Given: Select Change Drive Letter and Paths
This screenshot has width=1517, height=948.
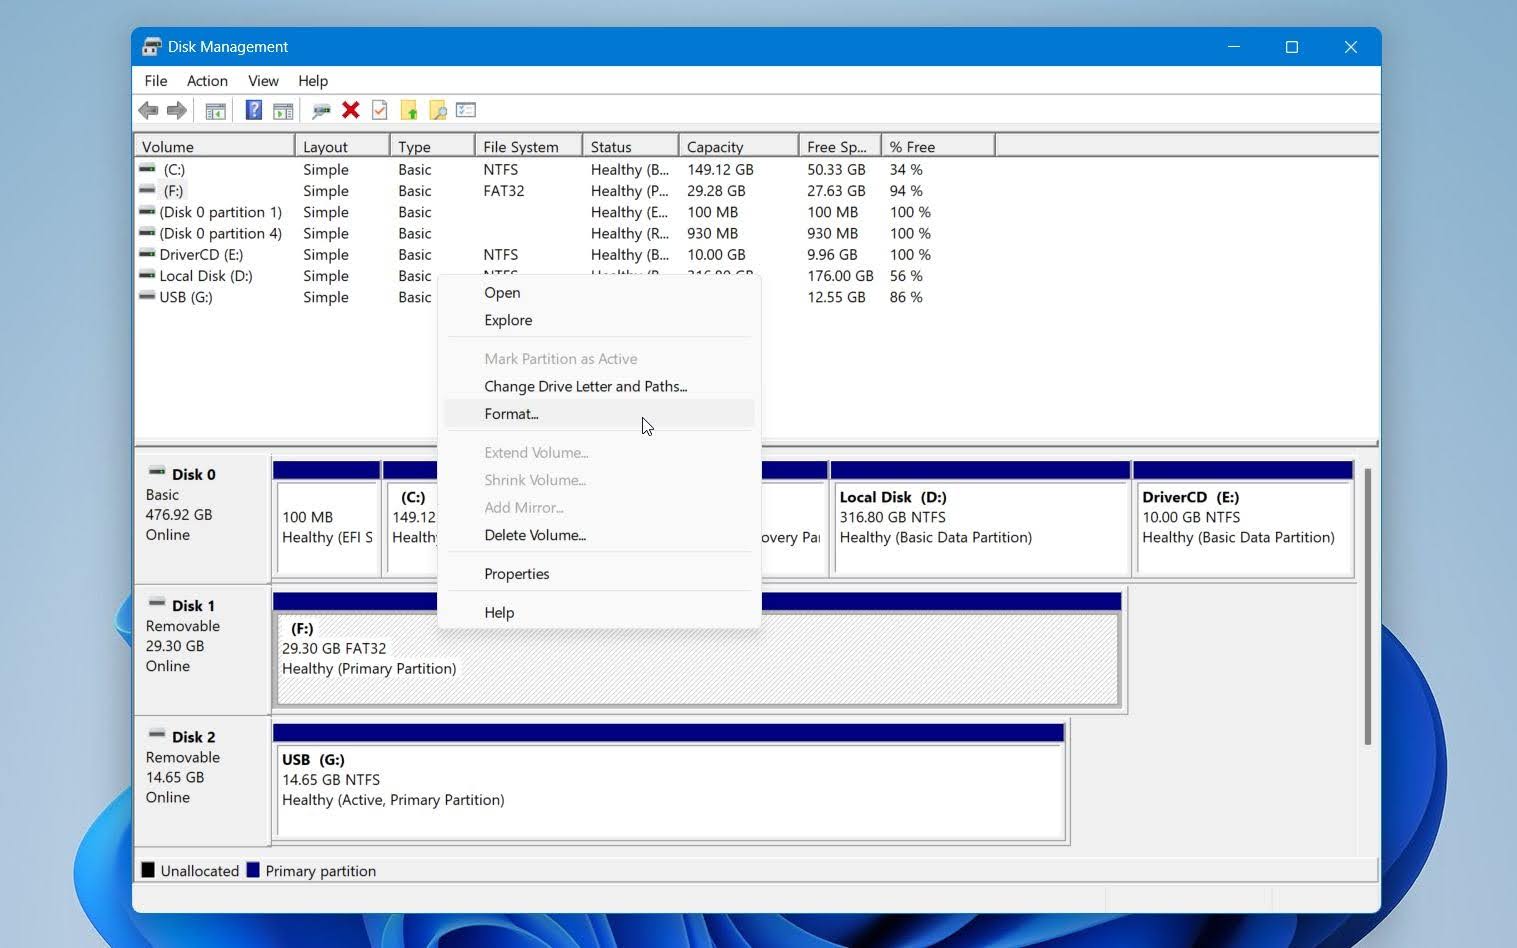Looking at the screenshot, I should point(599,386).
